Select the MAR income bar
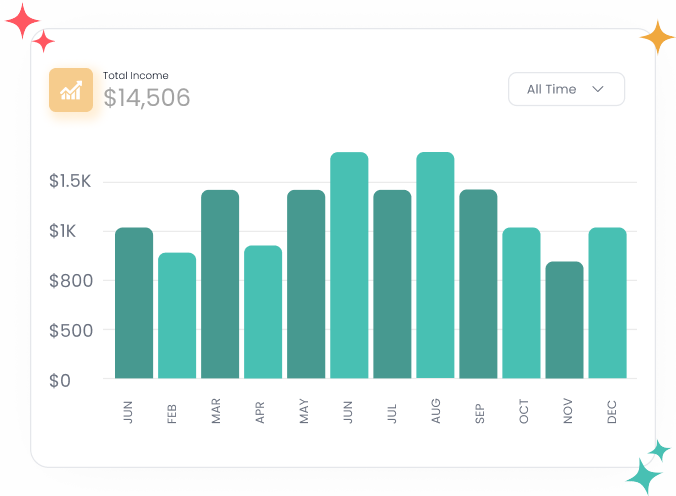 pos(220,284)
